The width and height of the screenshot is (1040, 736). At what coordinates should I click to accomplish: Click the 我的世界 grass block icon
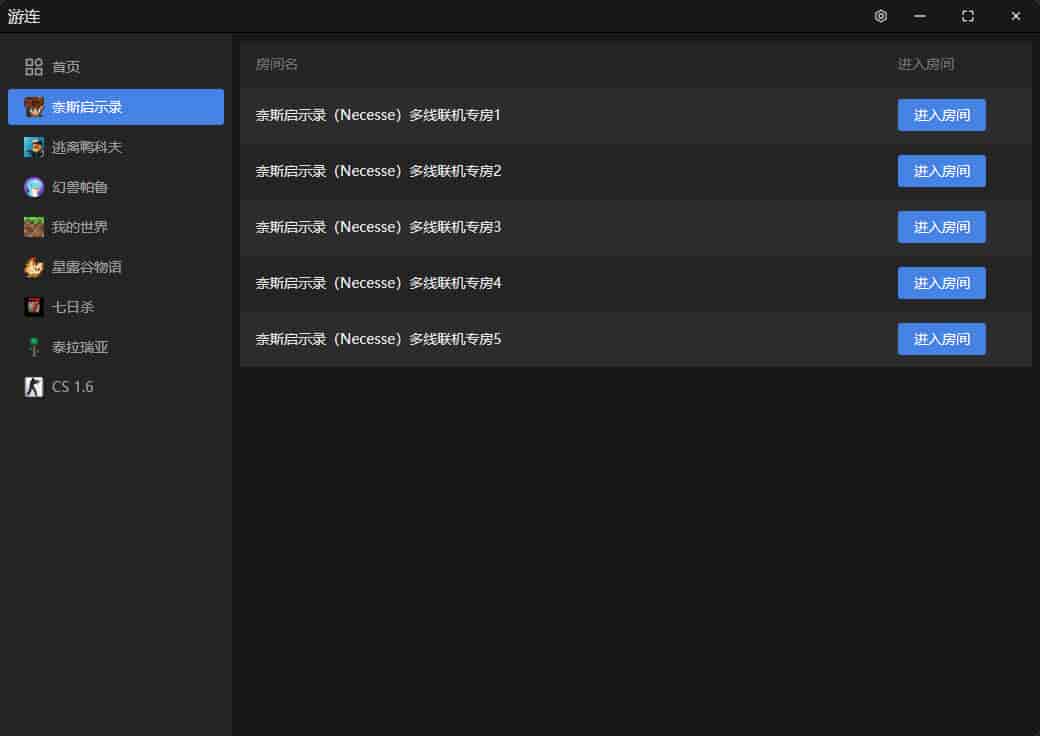click(x=34, y=227)
